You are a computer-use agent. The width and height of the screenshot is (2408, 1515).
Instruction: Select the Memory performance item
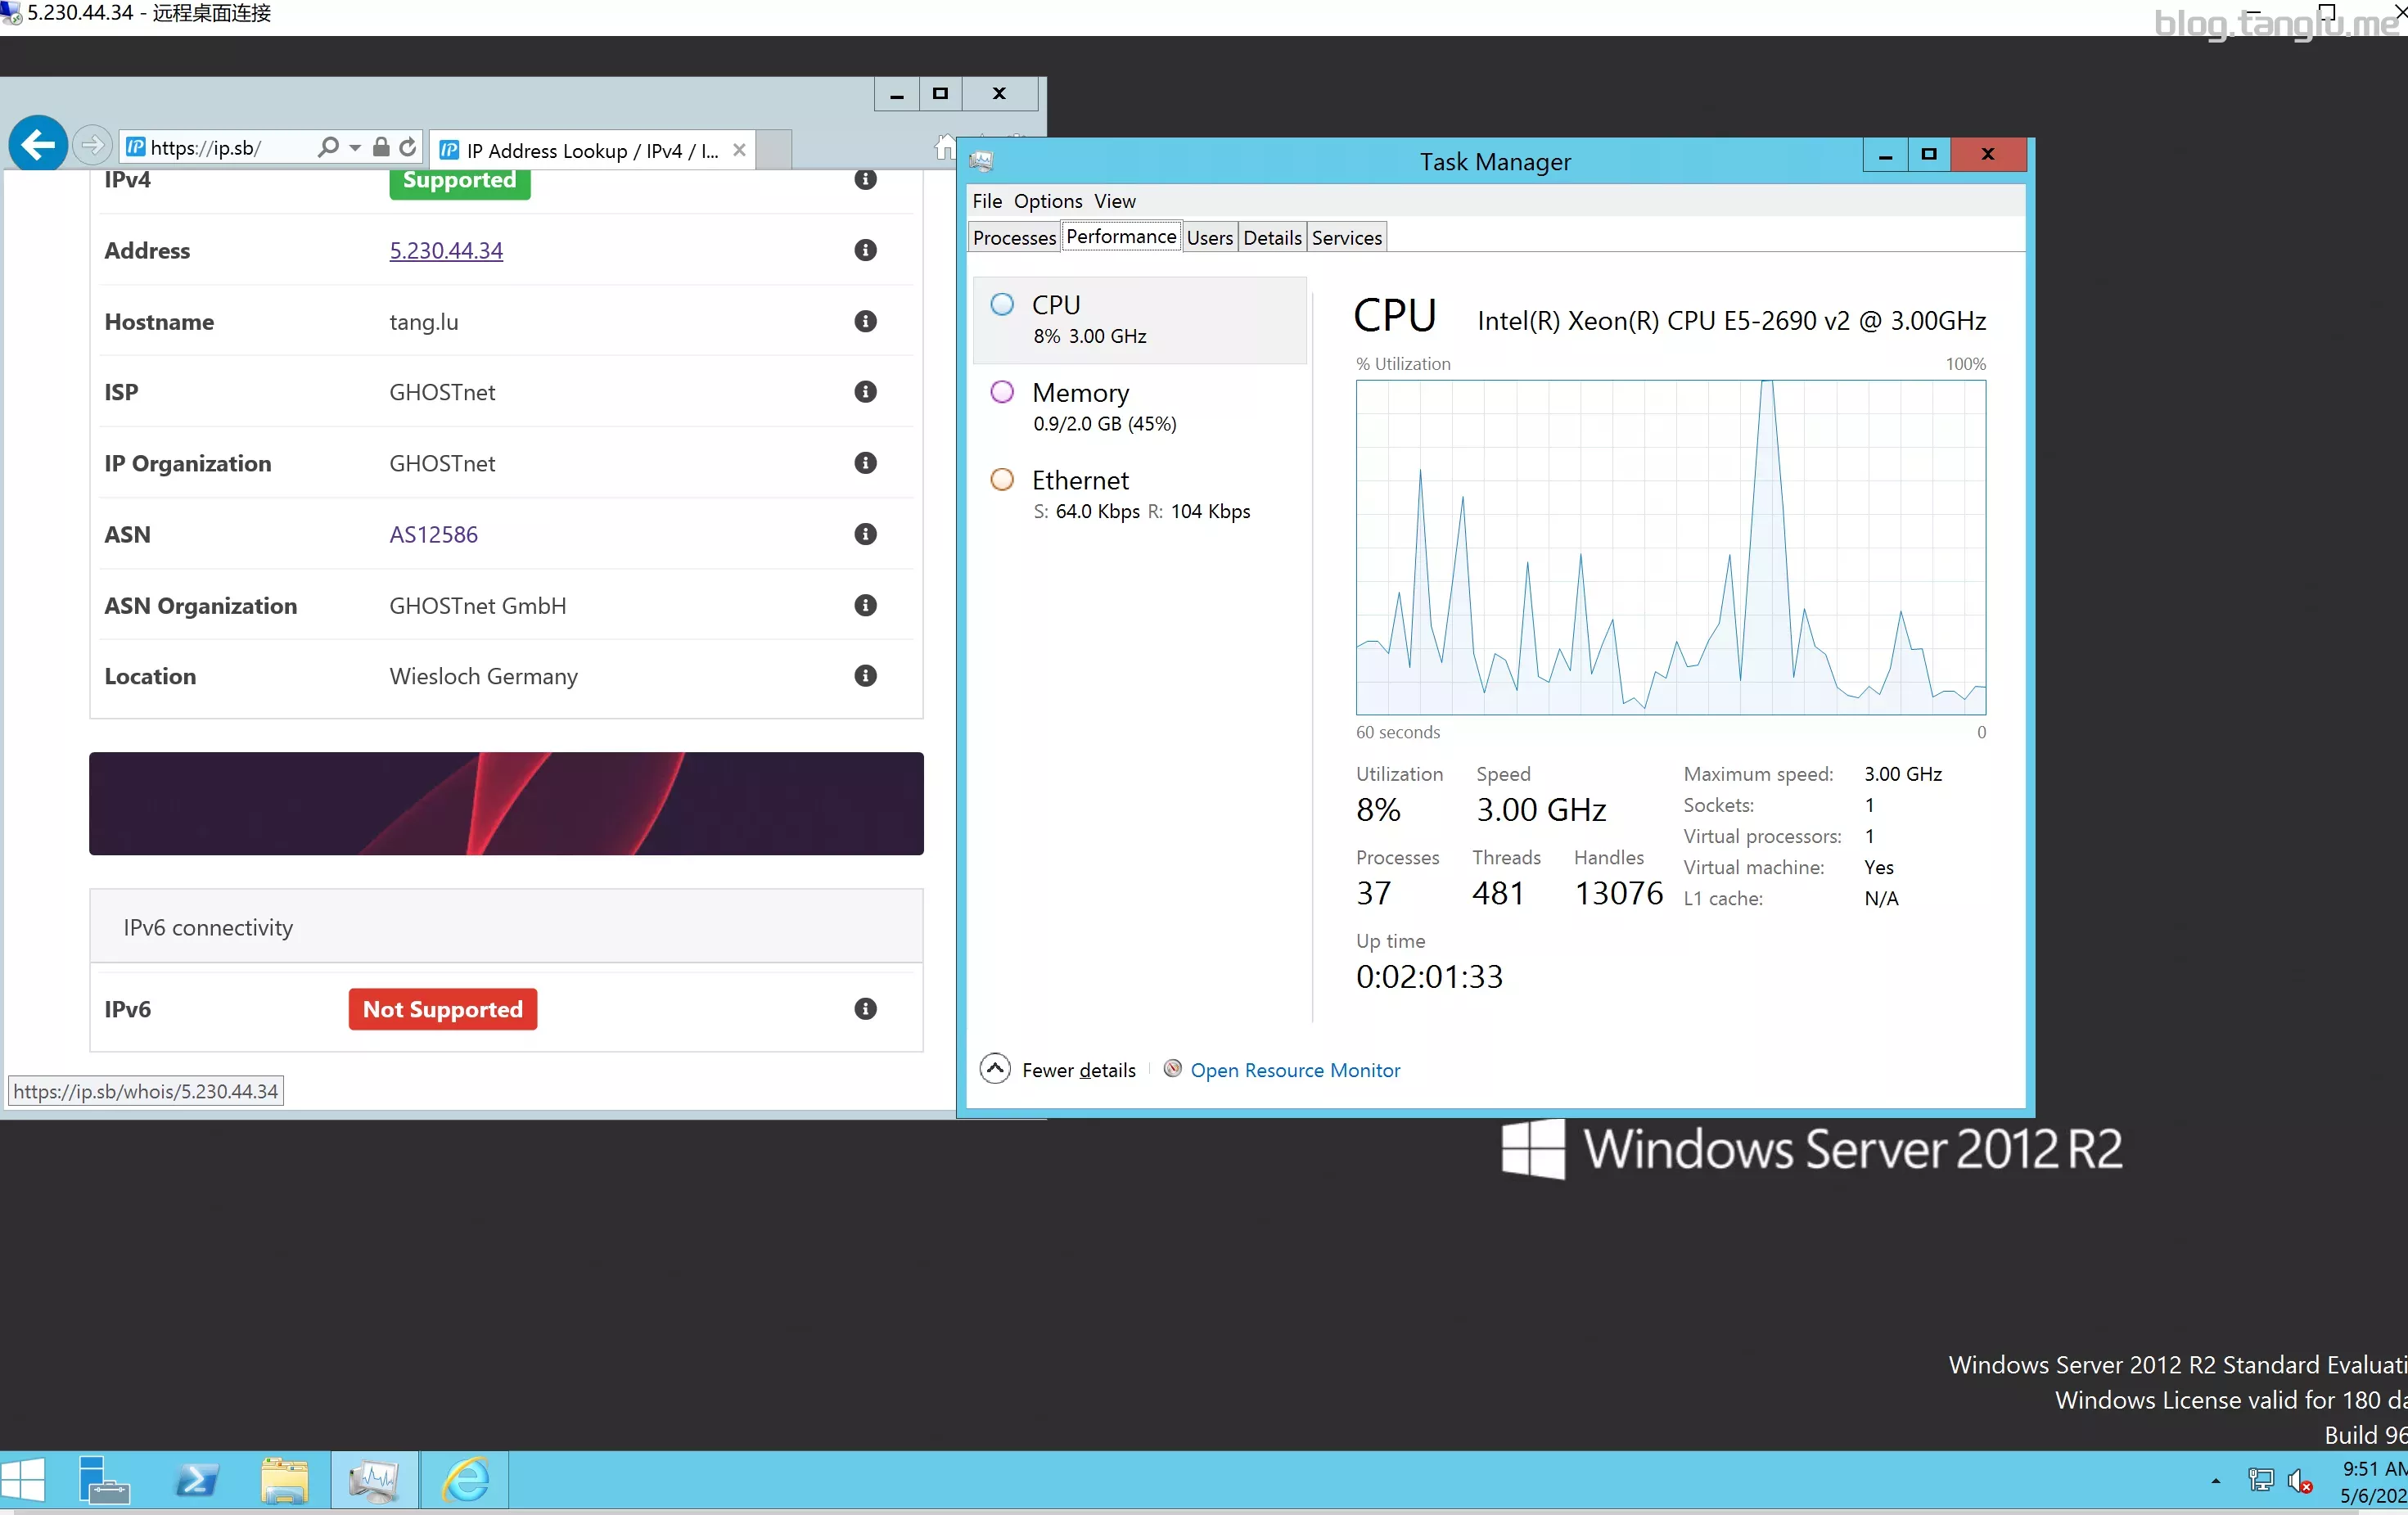pyautogui.click(x=1140, y=407)
